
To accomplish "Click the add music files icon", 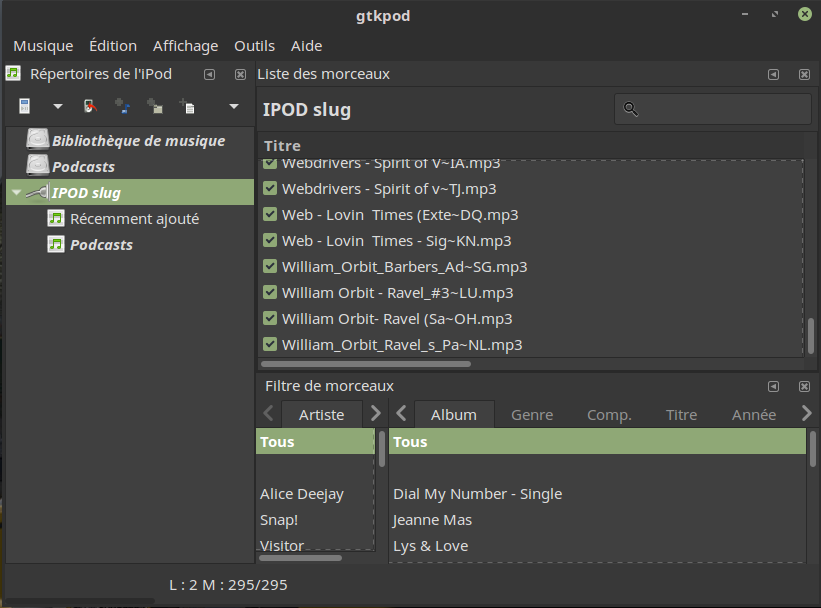I will pos(122,106).
